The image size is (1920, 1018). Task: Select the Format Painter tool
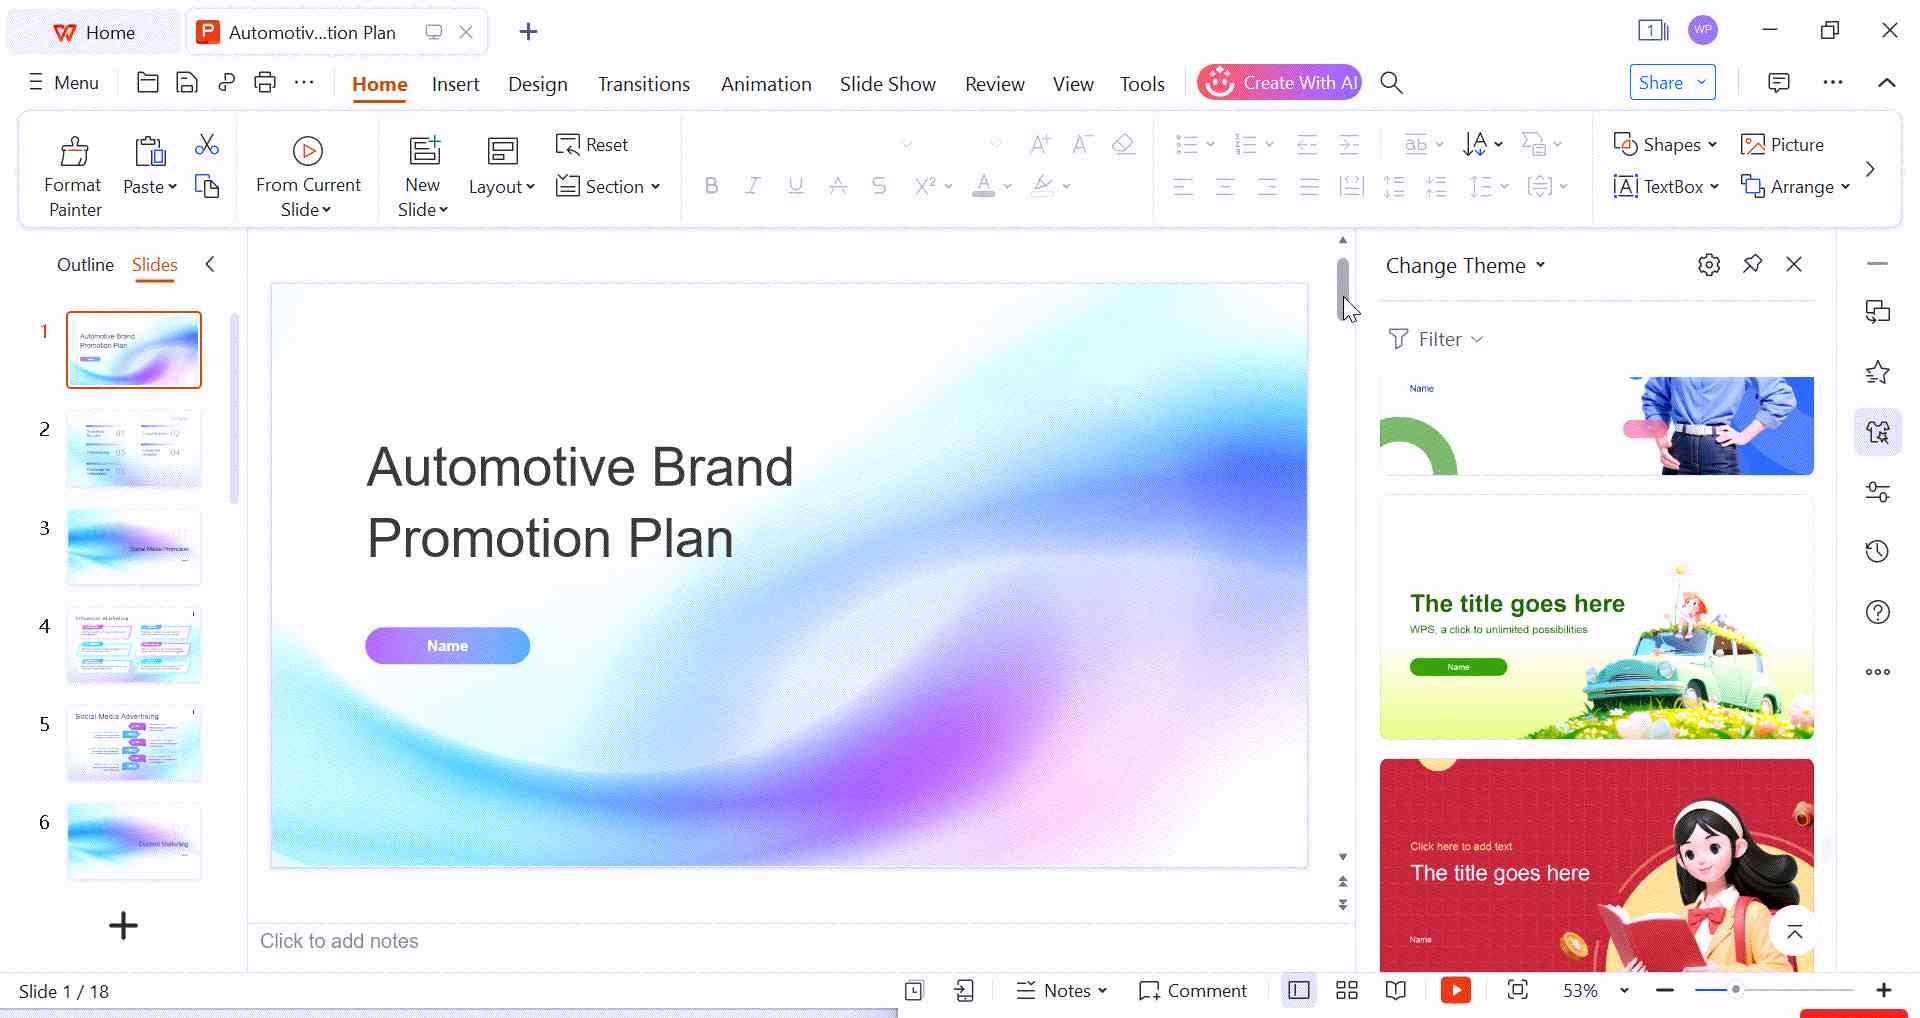[x=73, y=170]
